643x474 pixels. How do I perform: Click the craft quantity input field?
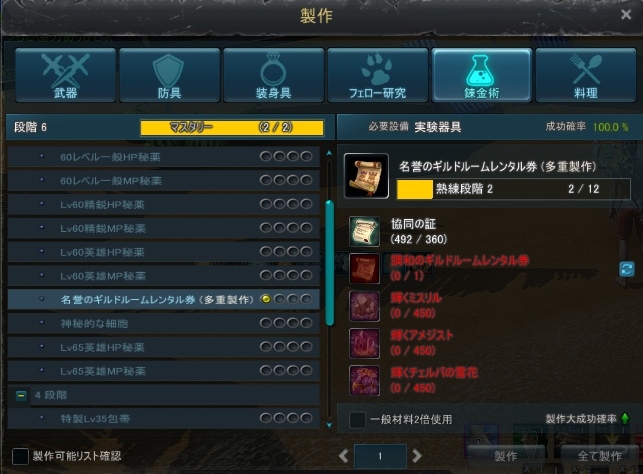tap(380, 456)
